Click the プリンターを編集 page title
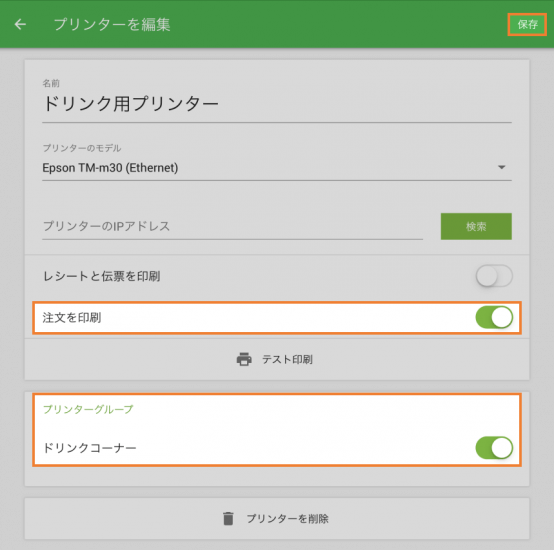 point(112,24)
